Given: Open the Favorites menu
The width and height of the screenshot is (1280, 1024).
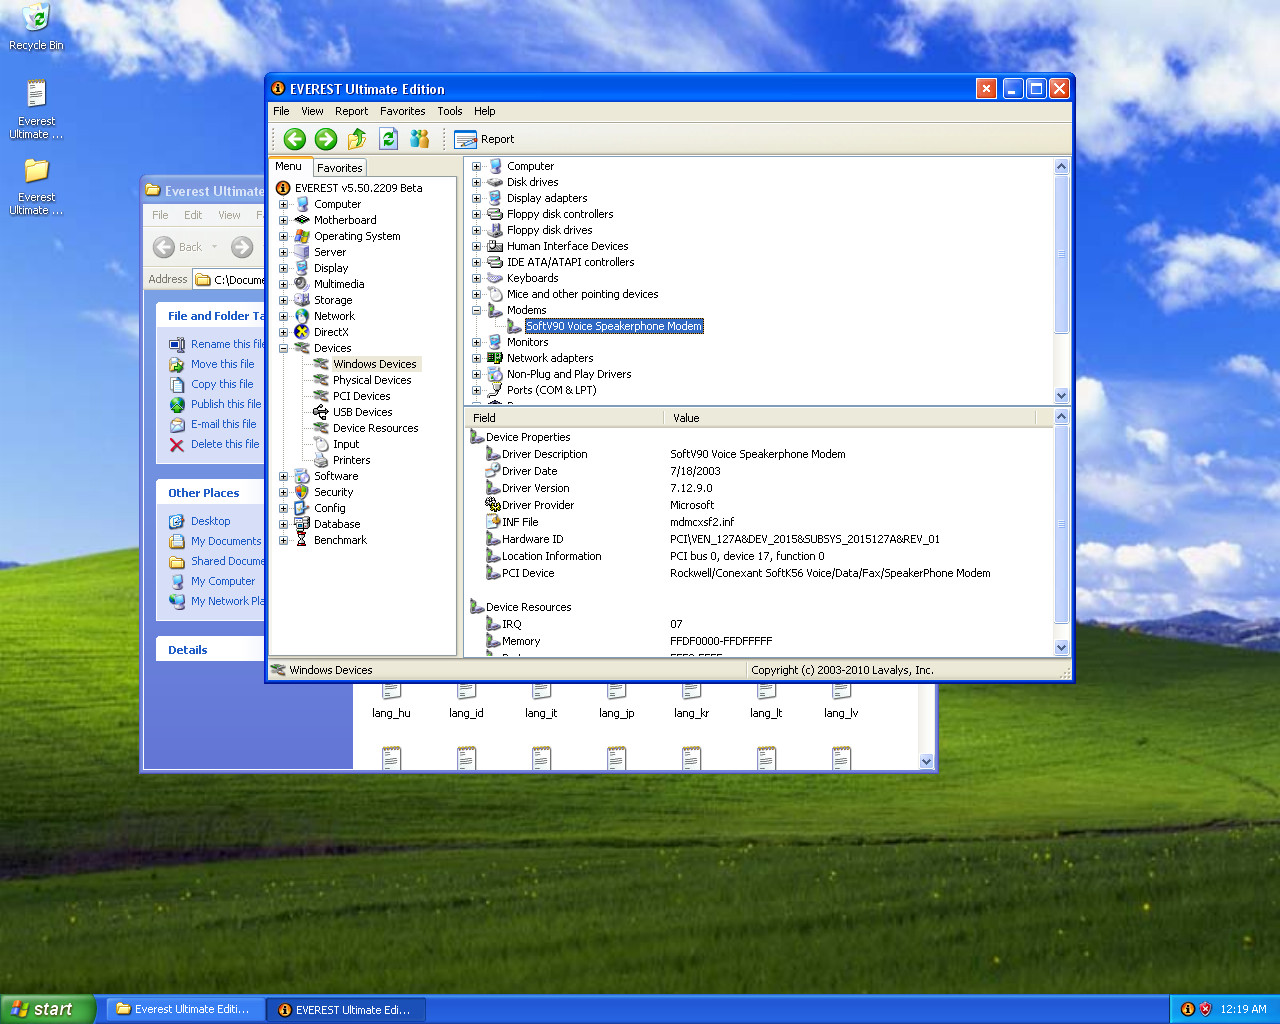Looking at the screenshot, I should (402, 111).
